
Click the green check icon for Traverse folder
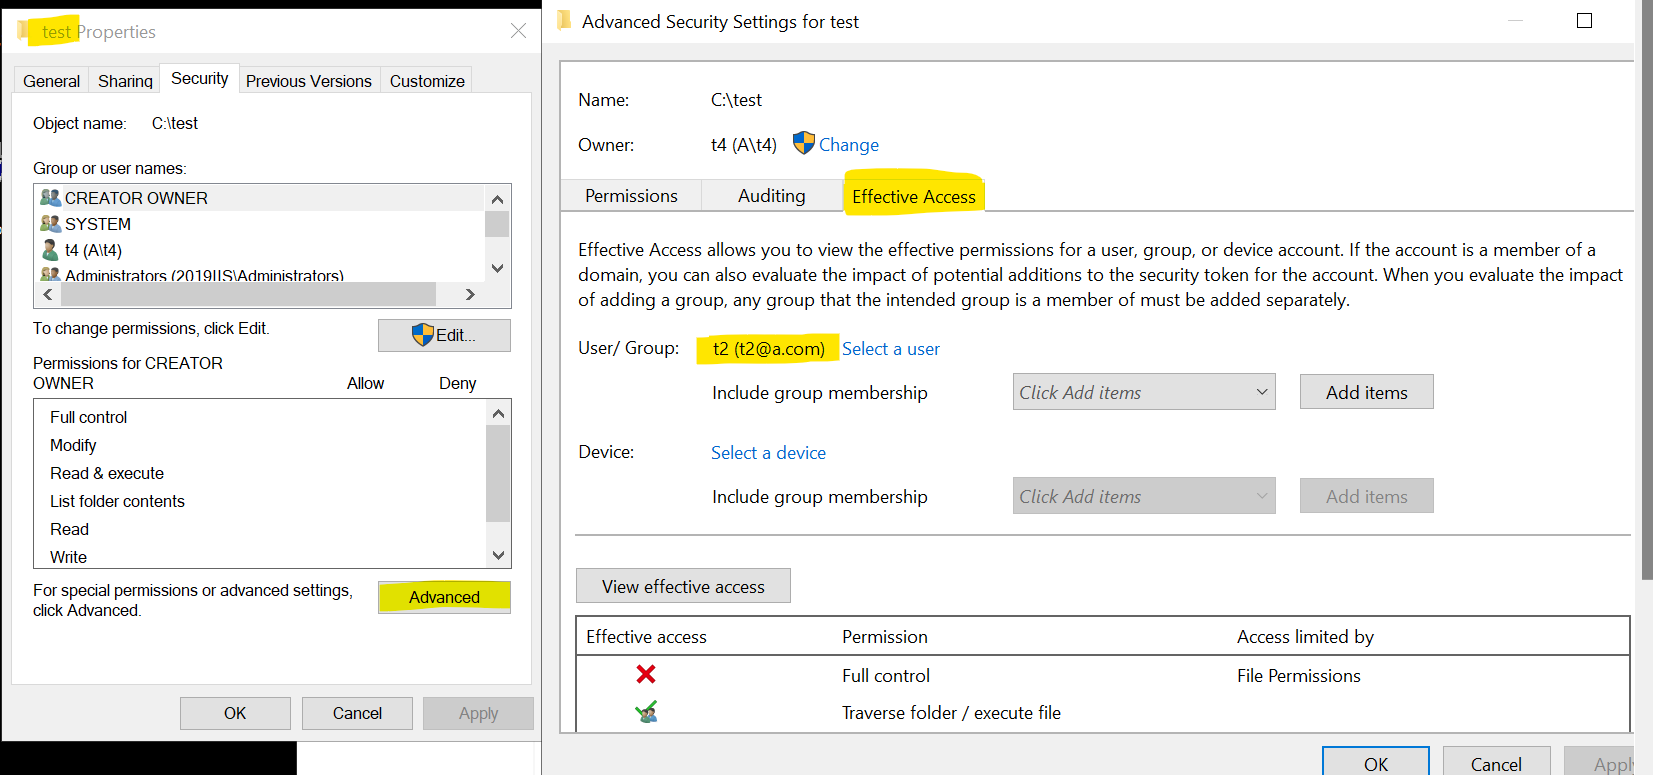646,712
